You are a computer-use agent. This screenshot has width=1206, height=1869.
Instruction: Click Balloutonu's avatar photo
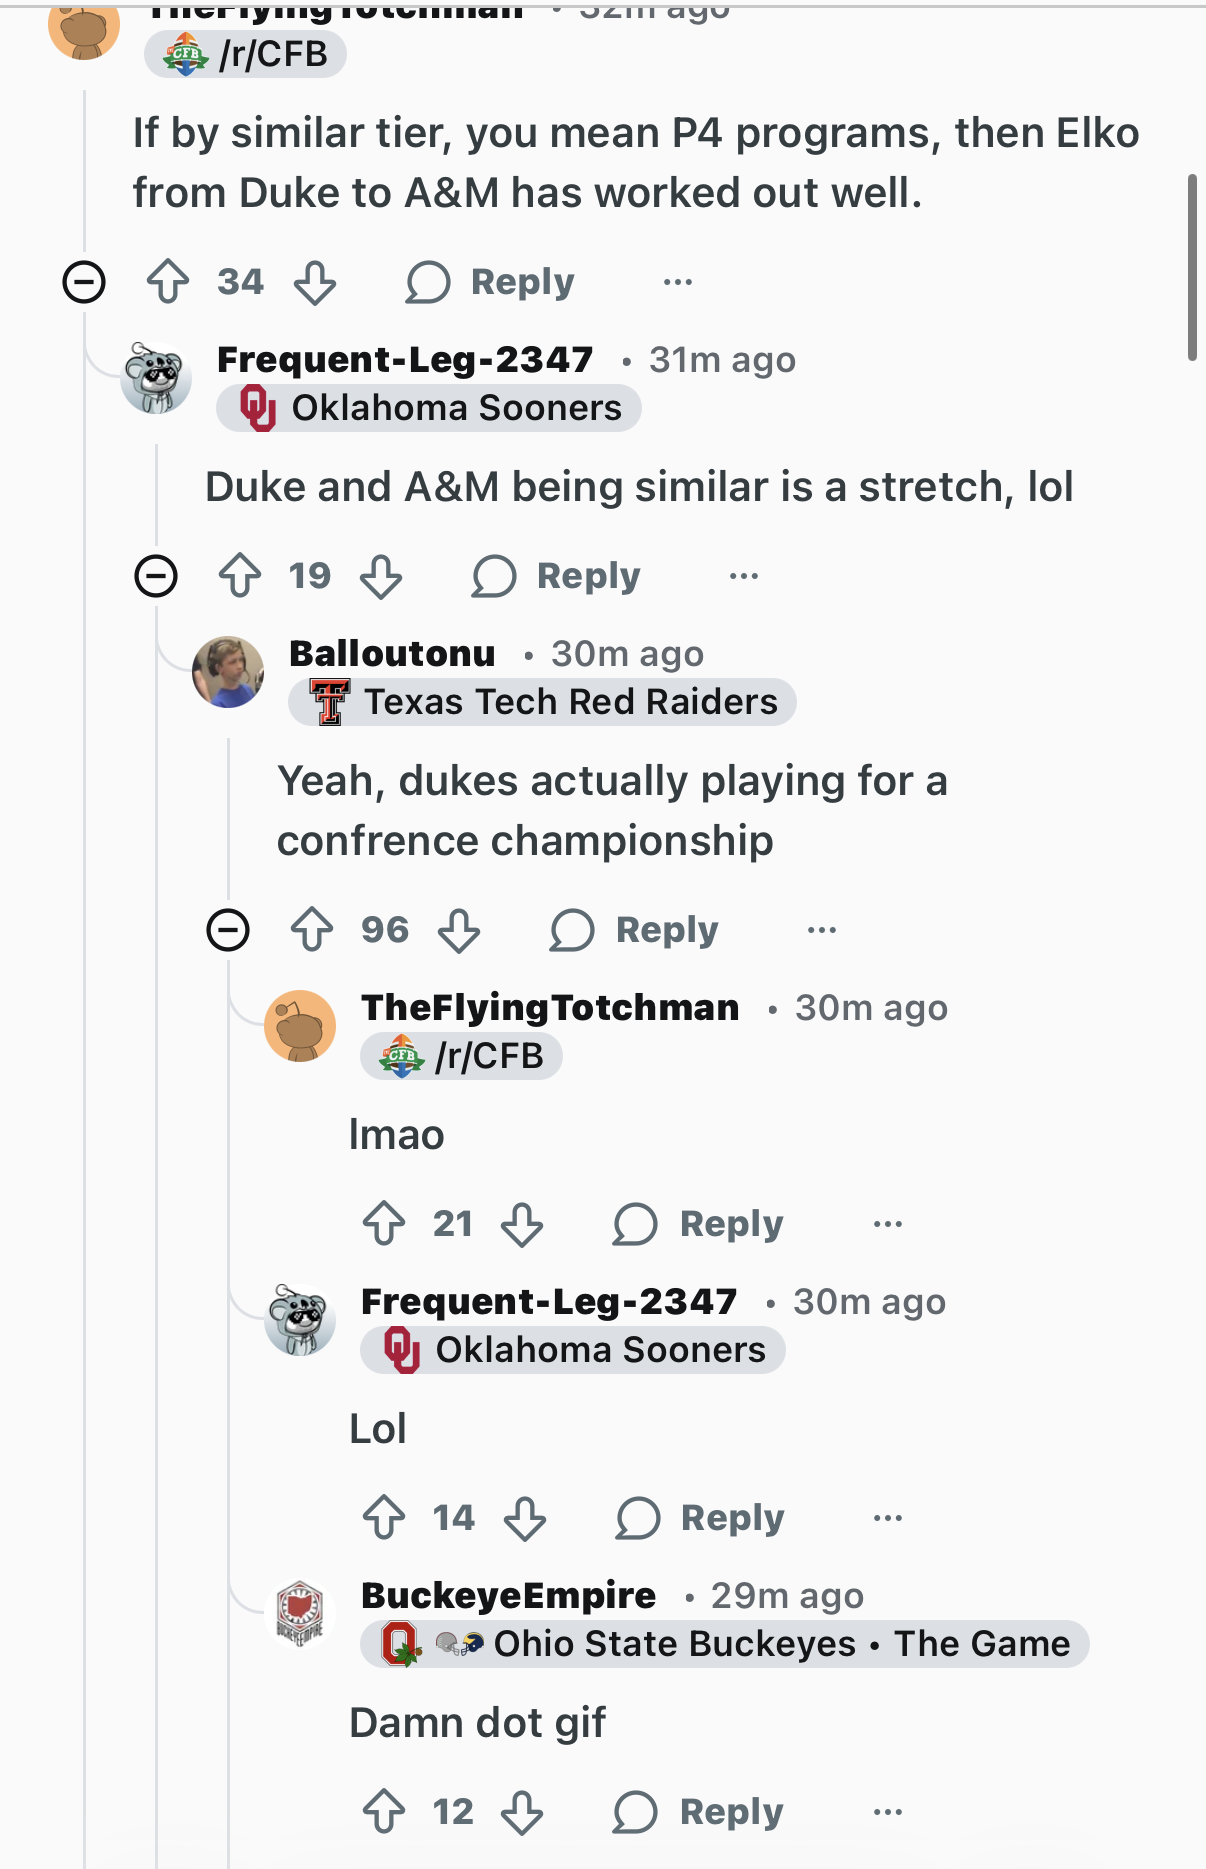click(228, 672)
